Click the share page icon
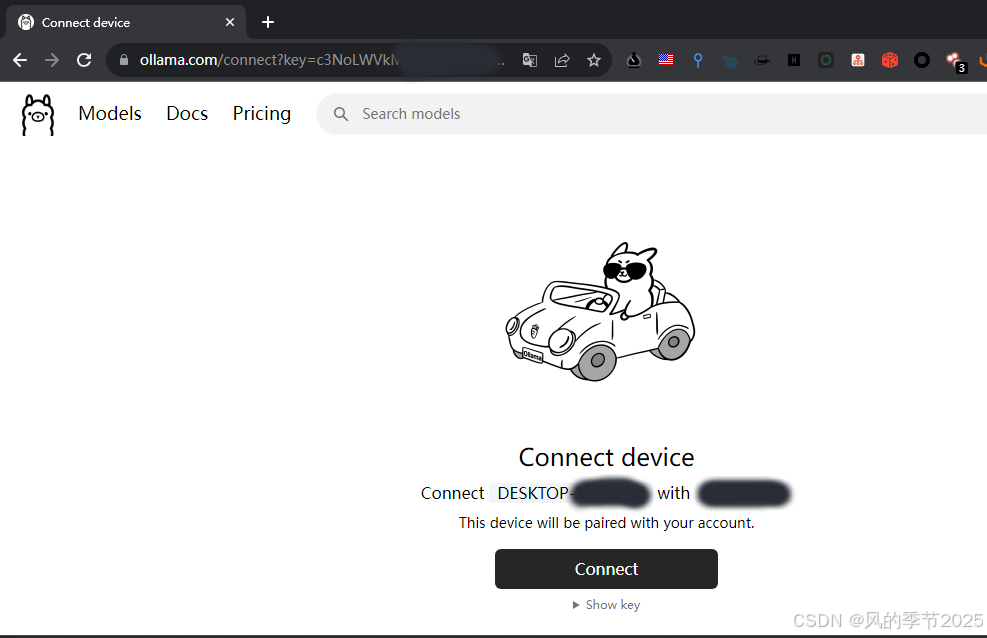 561,60
